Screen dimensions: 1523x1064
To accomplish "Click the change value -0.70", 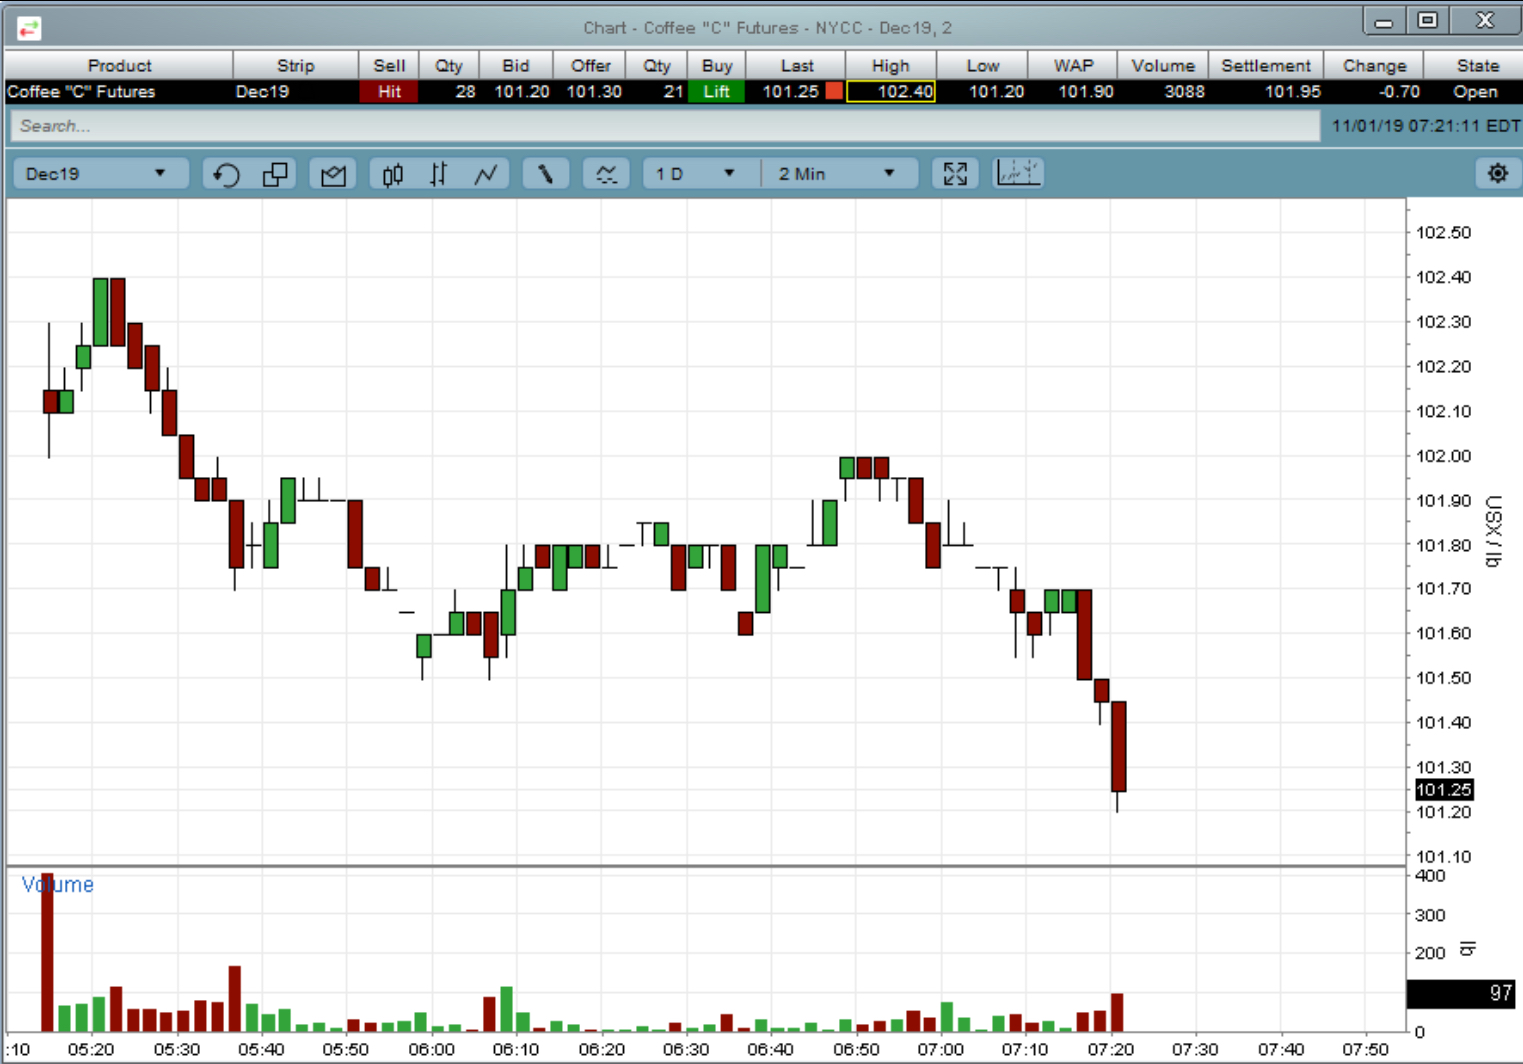I will pos(1398,92).
